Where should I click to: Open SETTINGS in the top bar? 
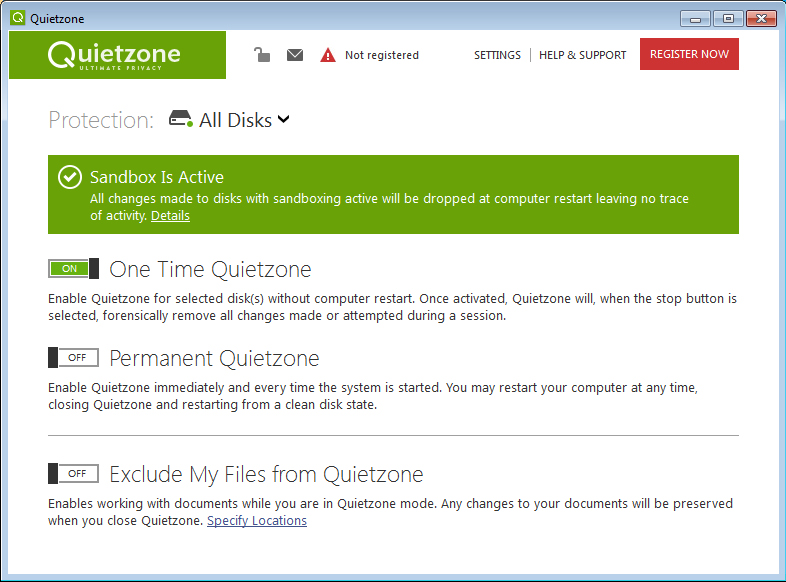[x=497, y=55]
